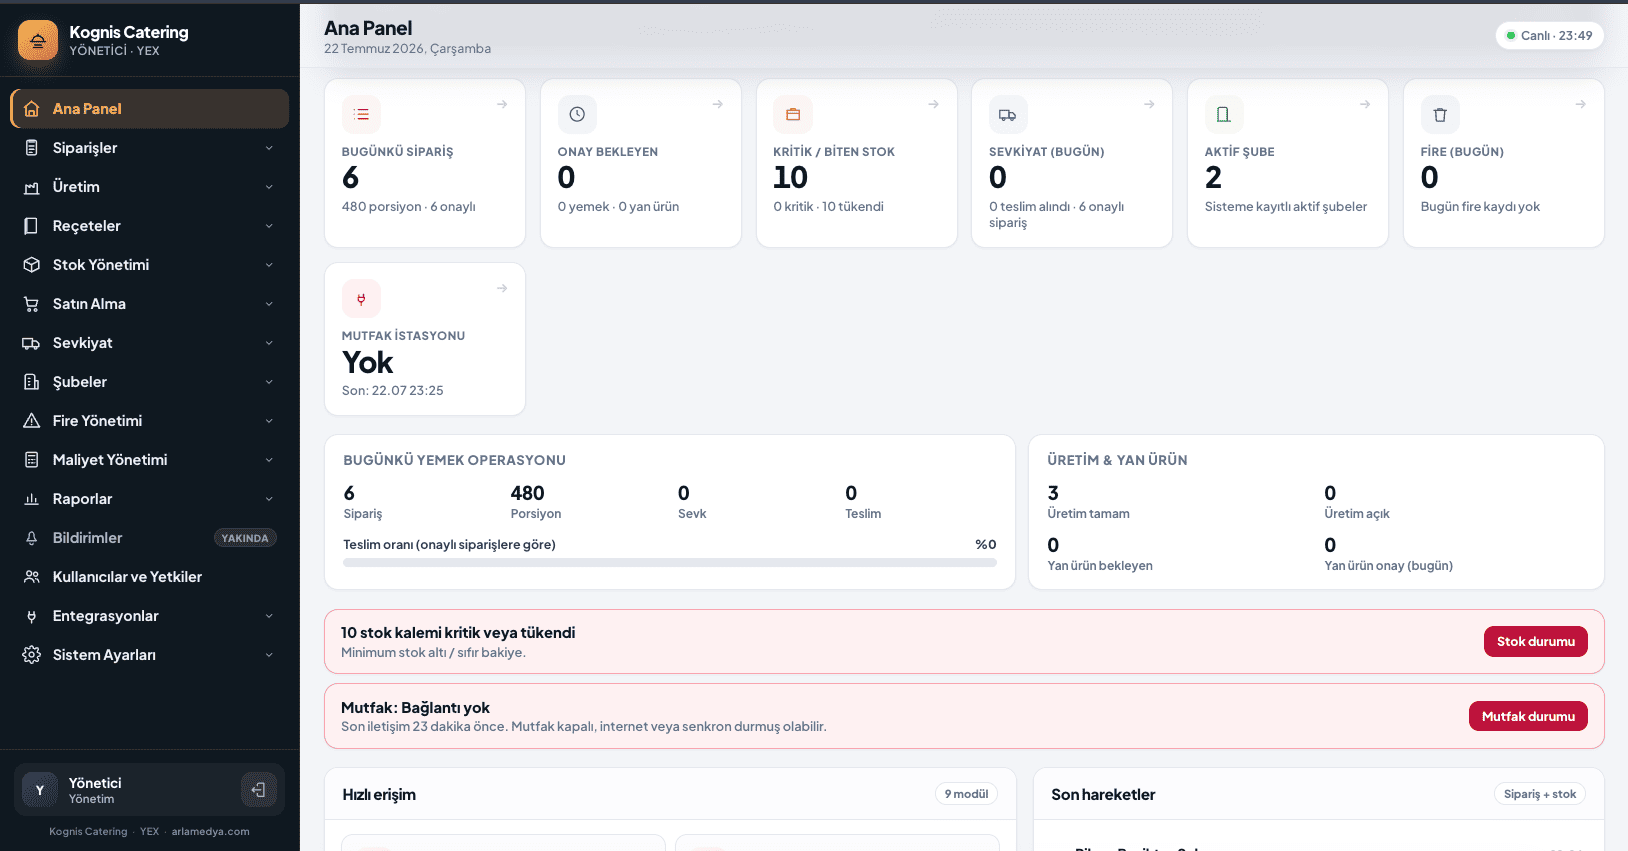
Task: Select Ana Panel in sidebar
Action: click(x=150, y=109)
